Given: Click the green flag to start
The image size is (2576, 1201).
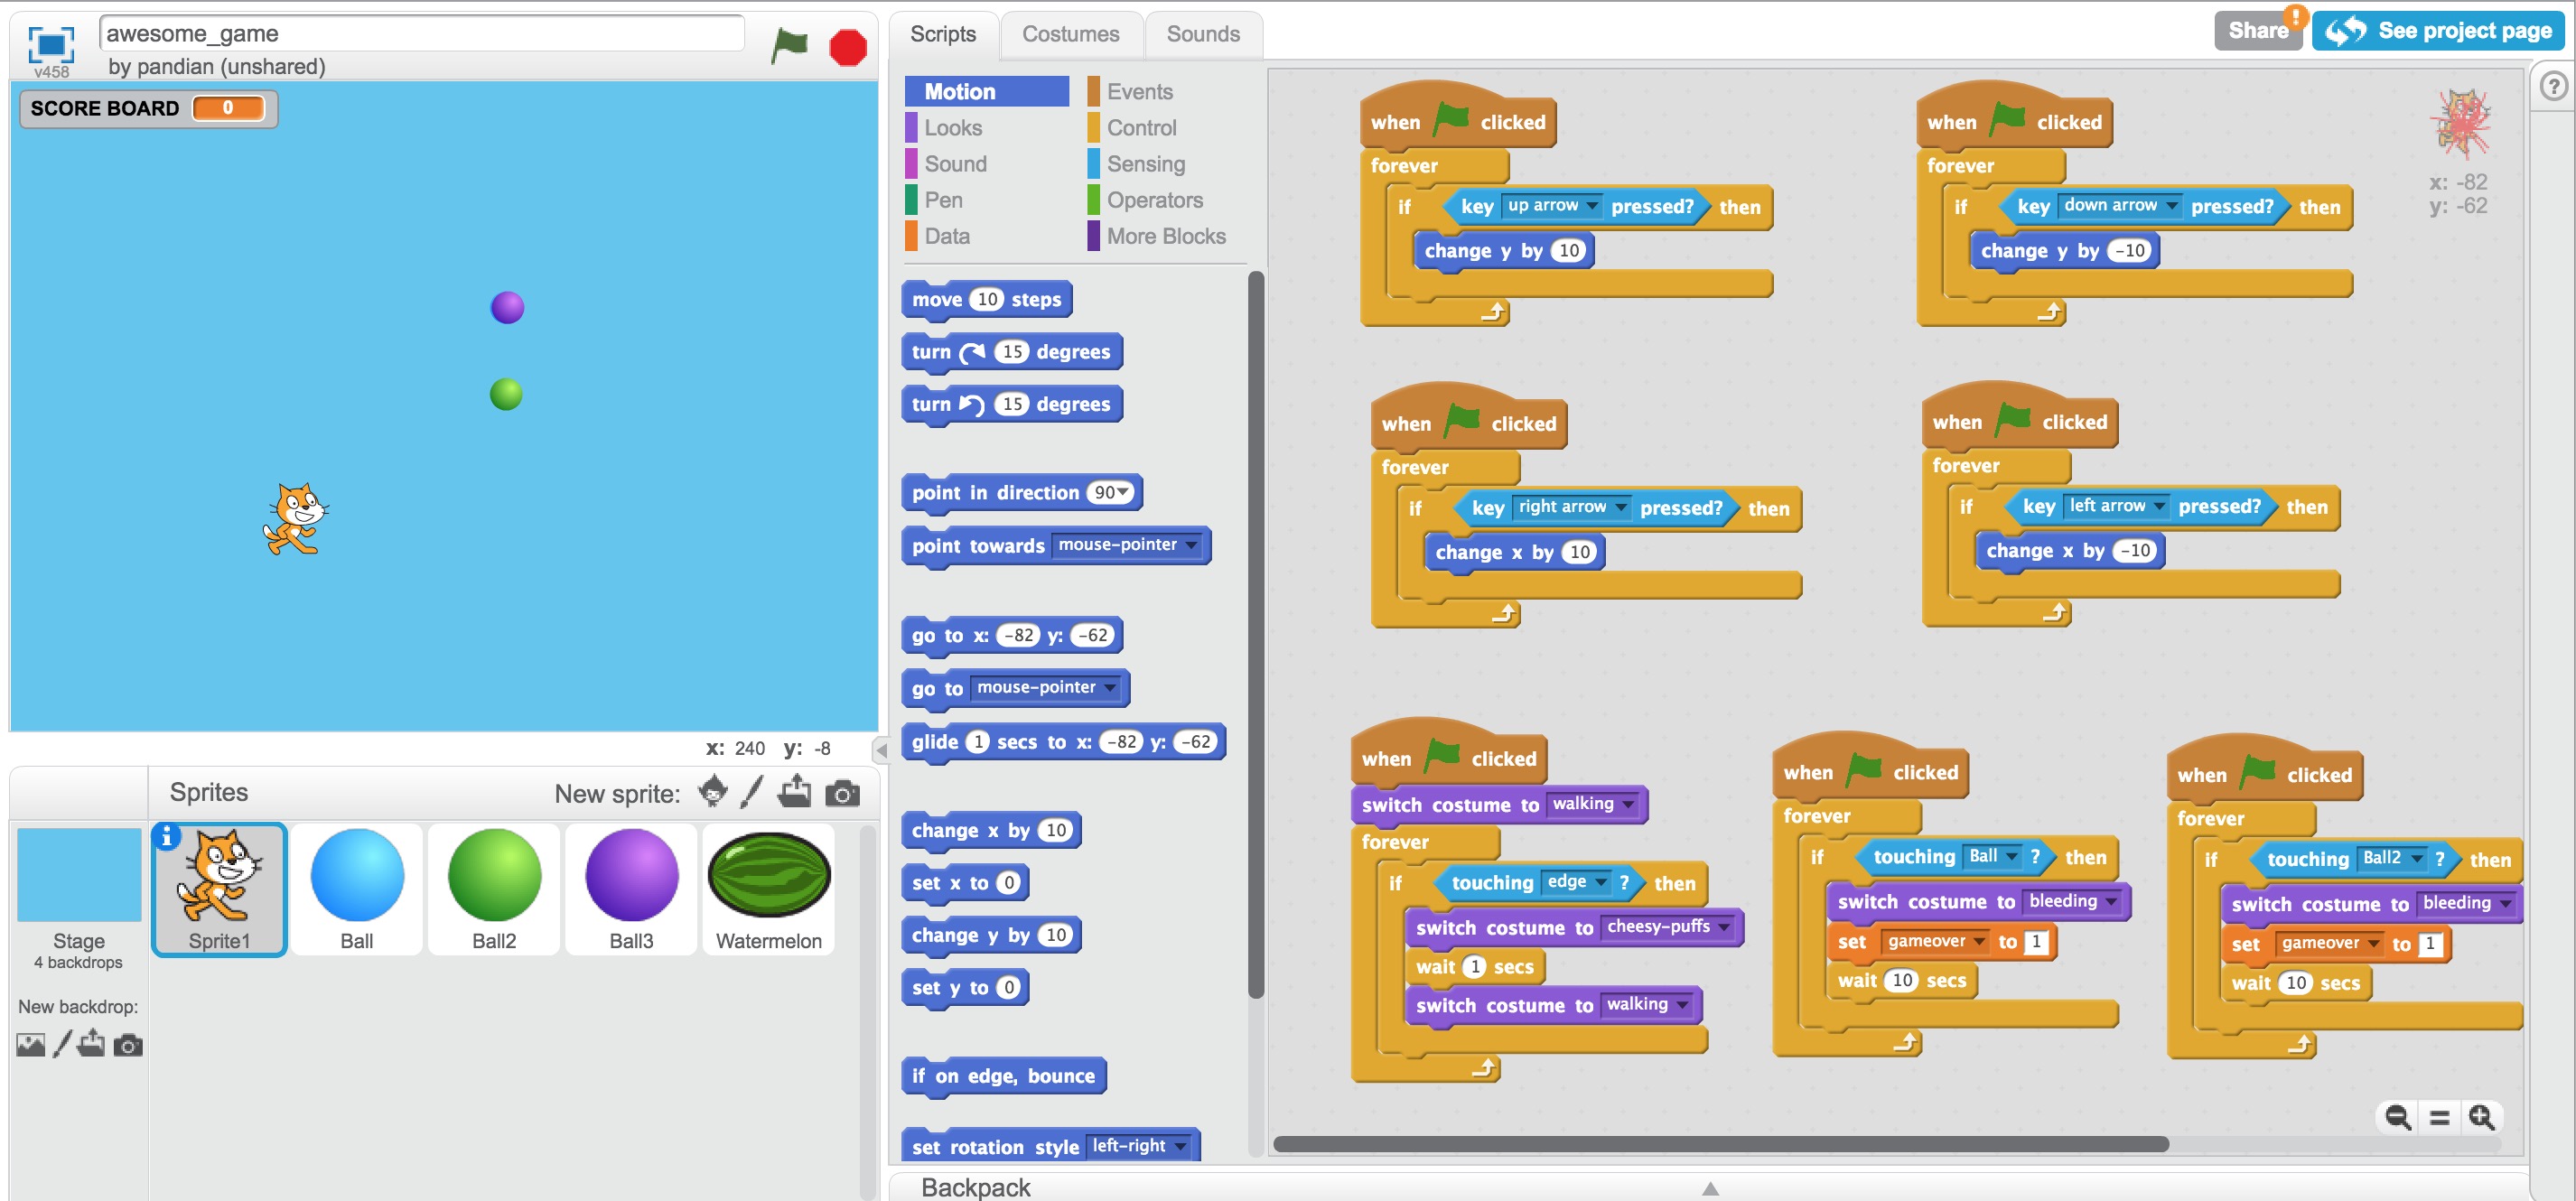Looking at the screenshot, I should (x=789, y=45).
